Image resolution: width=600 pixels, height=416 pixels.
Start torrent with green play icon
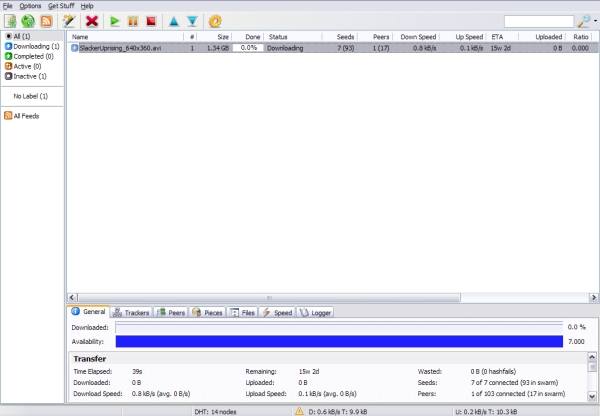[114, 21]
